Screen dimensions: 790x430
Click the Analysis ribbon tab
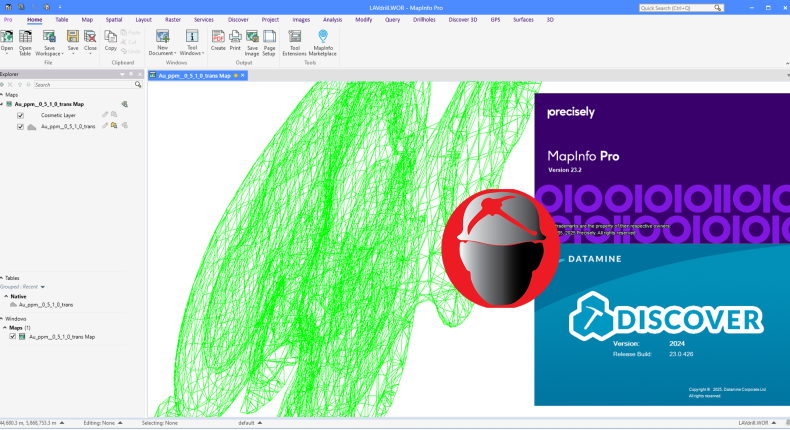point(333,20)
